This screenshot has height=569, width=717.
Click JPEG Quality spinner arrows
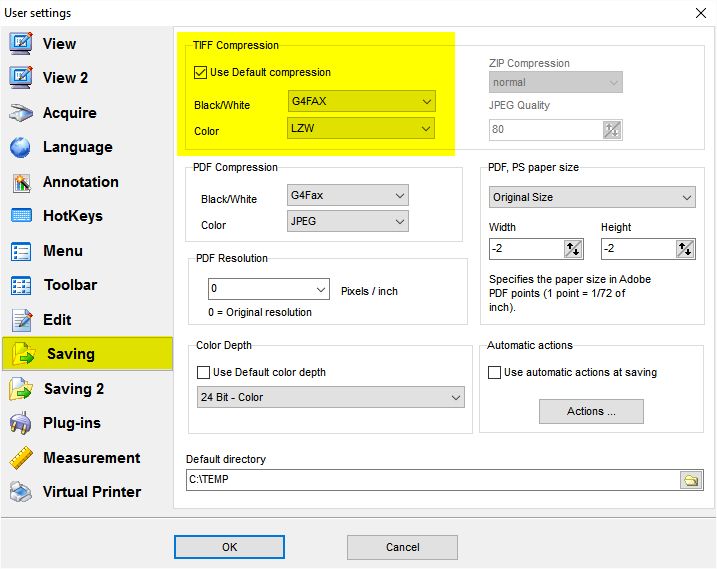[x=612, y=130]
